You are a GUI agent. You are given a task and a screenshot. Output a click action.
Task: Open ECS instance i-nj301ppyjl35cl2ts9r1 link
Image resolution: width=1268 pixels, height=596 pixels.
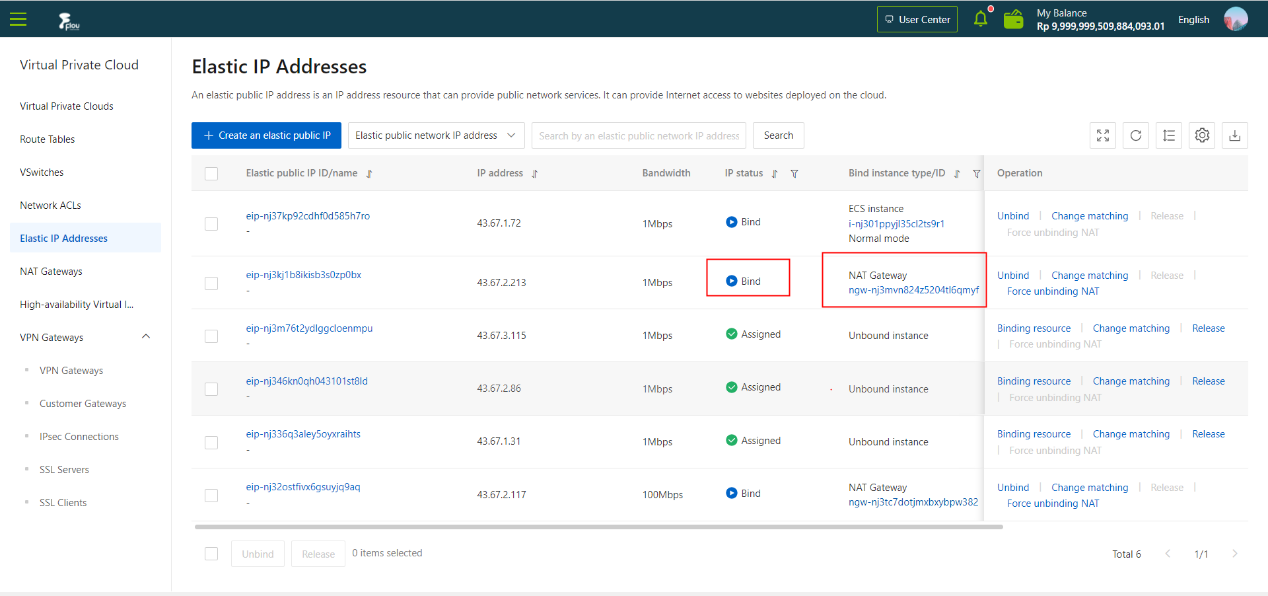[x=896, y=224]
